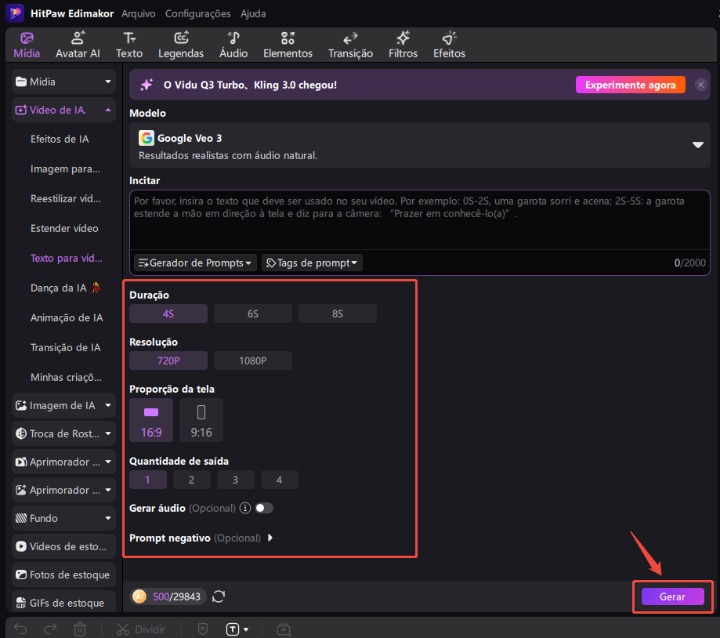
Task: Select Texto para víd... sidebar item
Action: [x=66, y=258]
